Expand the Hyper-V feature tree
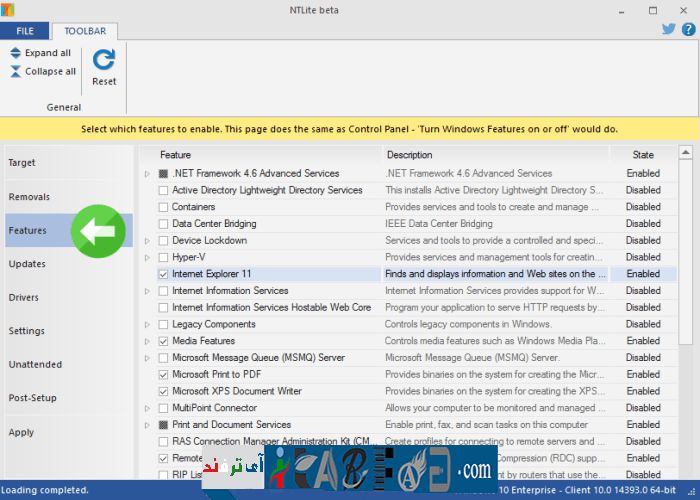This screenshot has height=500, width=700. (x=147, y=257)
